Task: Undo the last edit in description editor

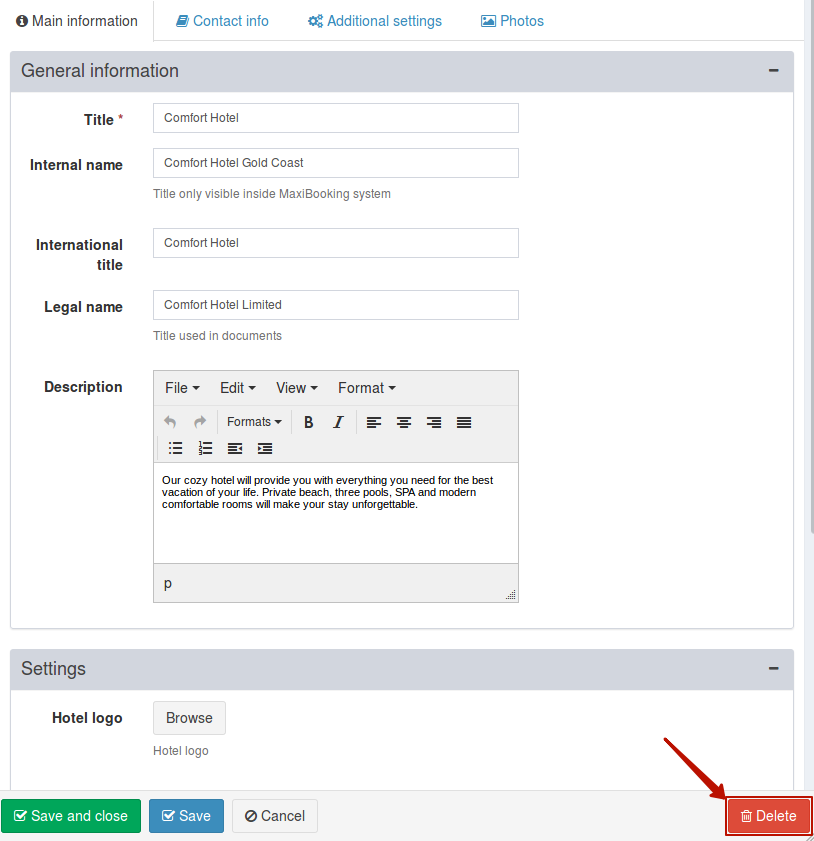Action: (x=170, y=422)
